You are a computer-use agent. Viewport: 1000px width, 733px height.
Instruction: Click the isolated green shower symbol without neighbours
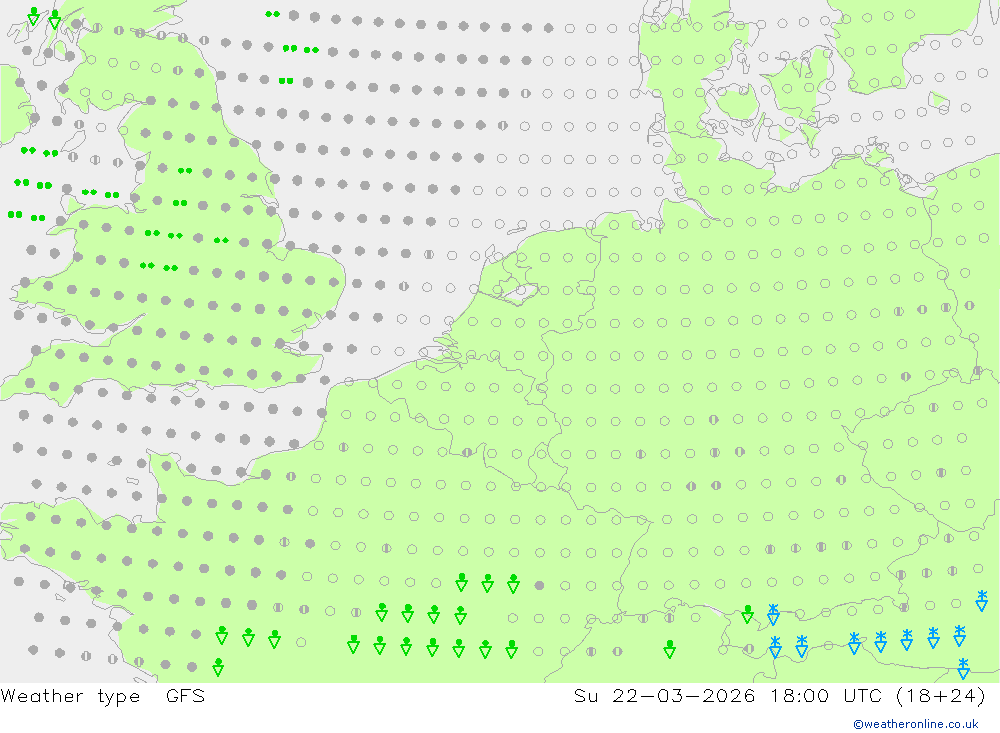(669, 649)
